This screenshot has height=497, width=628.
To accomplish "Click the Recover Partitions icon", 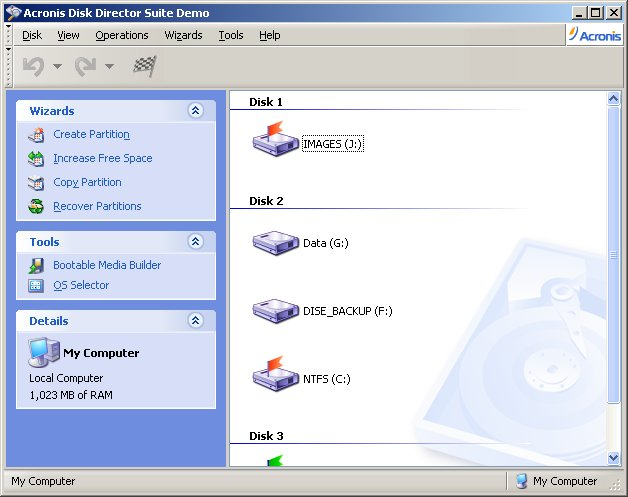I will [x=36, y=207].
